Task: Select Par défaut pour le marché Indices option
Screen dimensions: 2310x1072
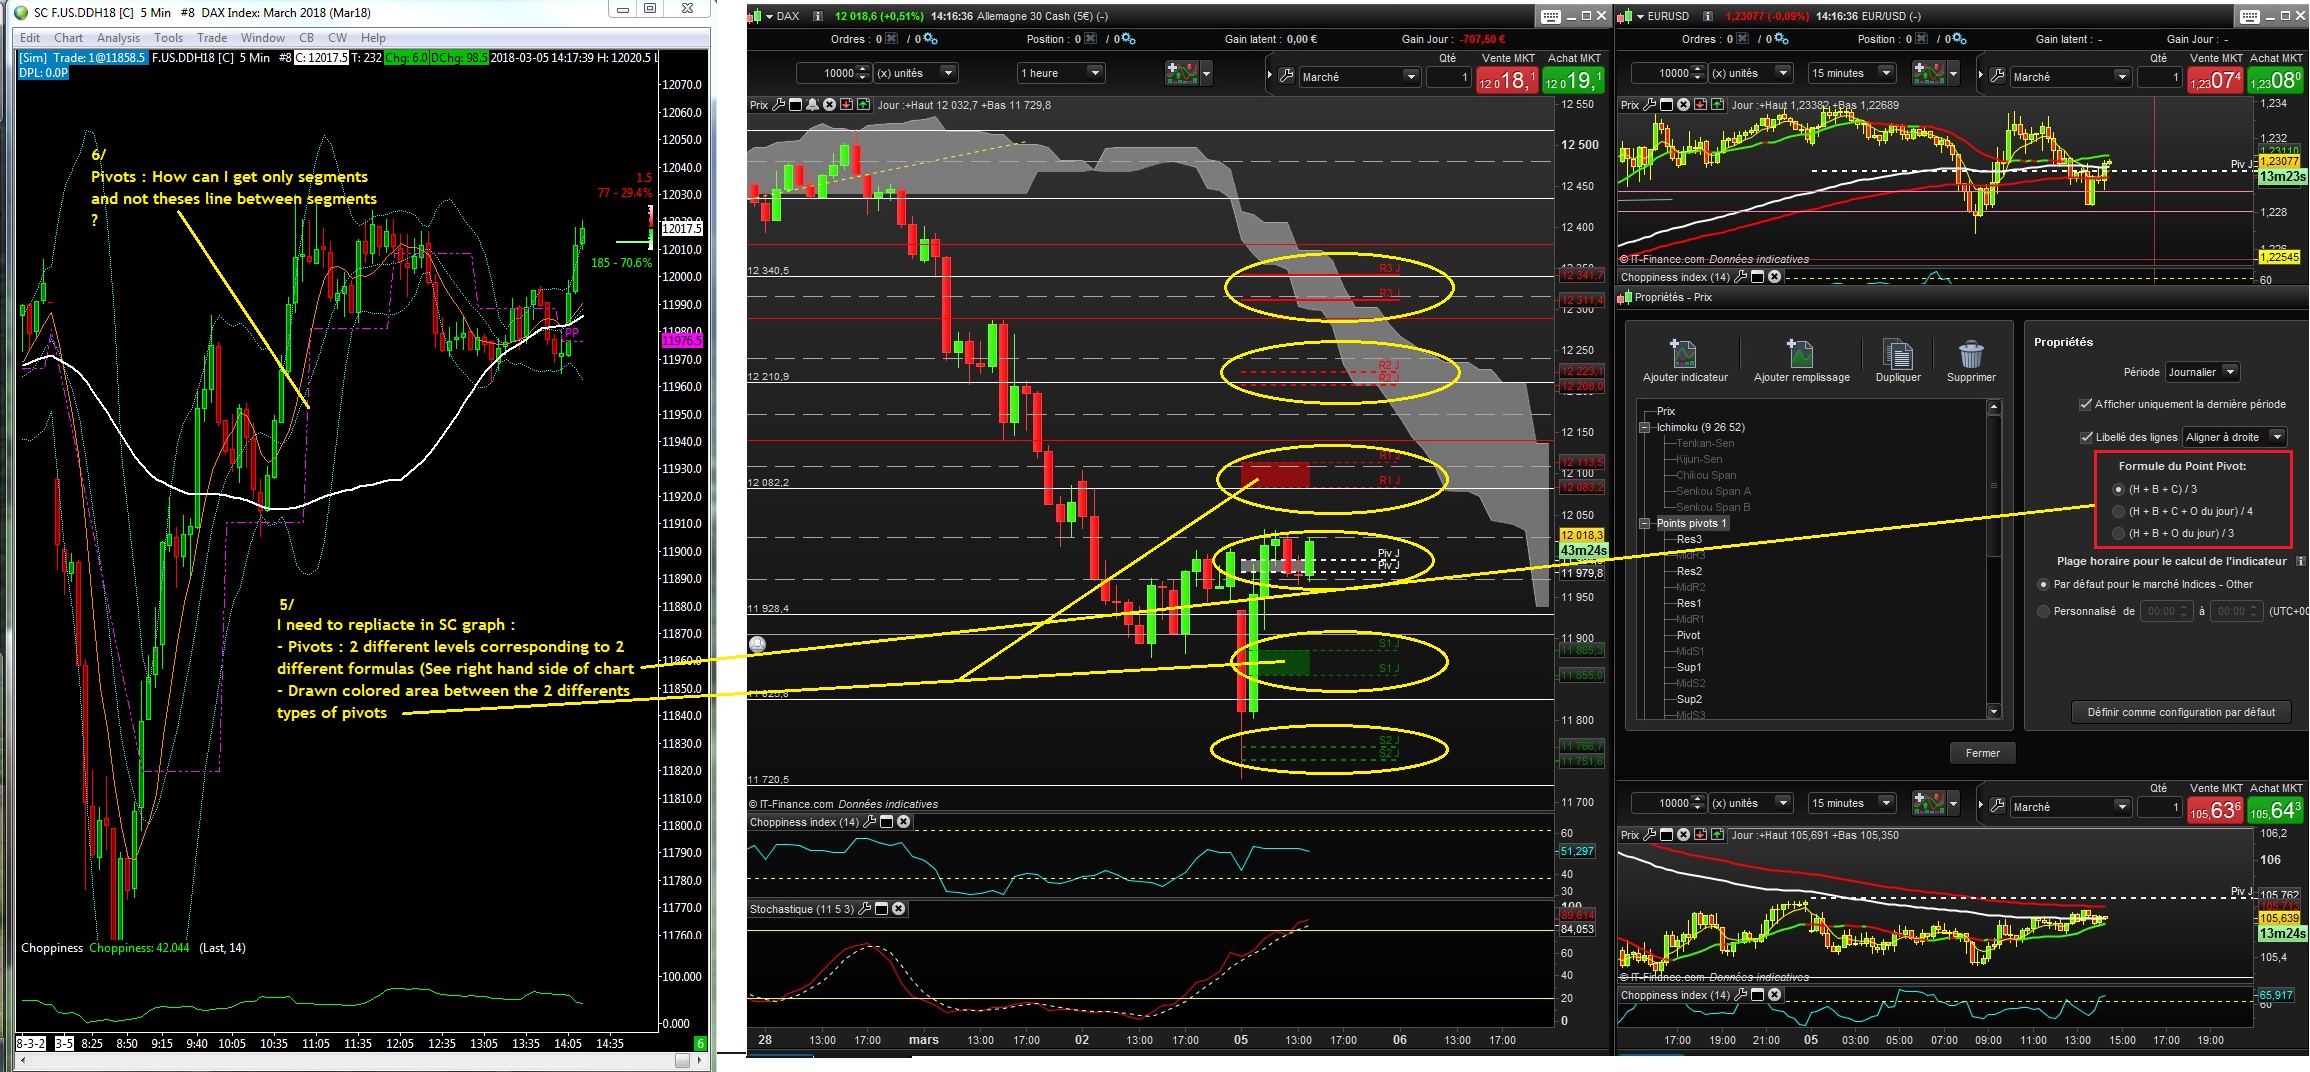Action: [x=2043, y=584]
